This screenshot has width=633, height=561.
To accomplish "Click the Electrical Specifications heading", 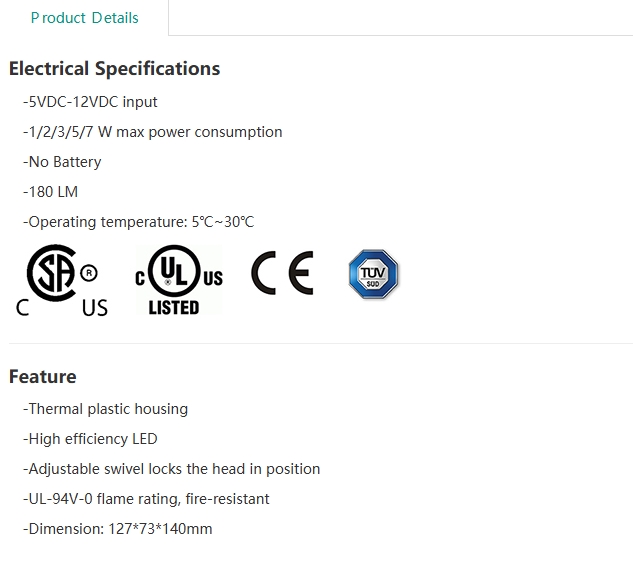I will tap(114, 69).
